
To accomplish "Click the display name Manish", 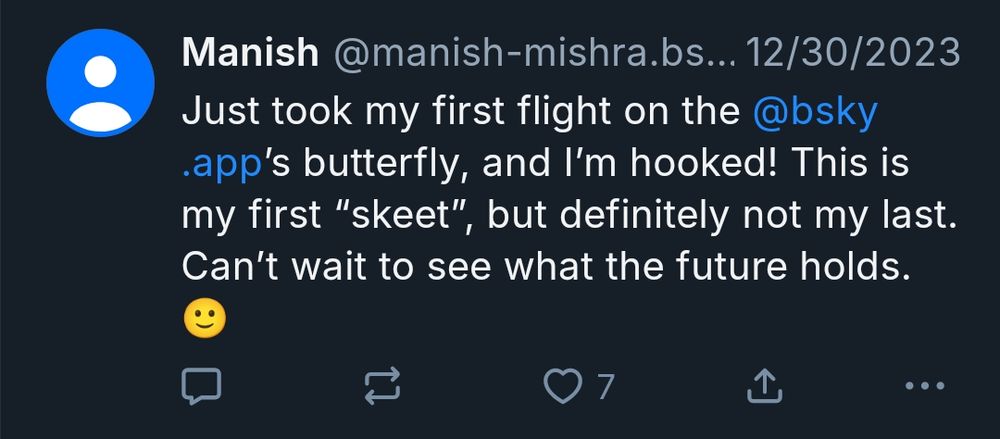I will tap(250, 52).
